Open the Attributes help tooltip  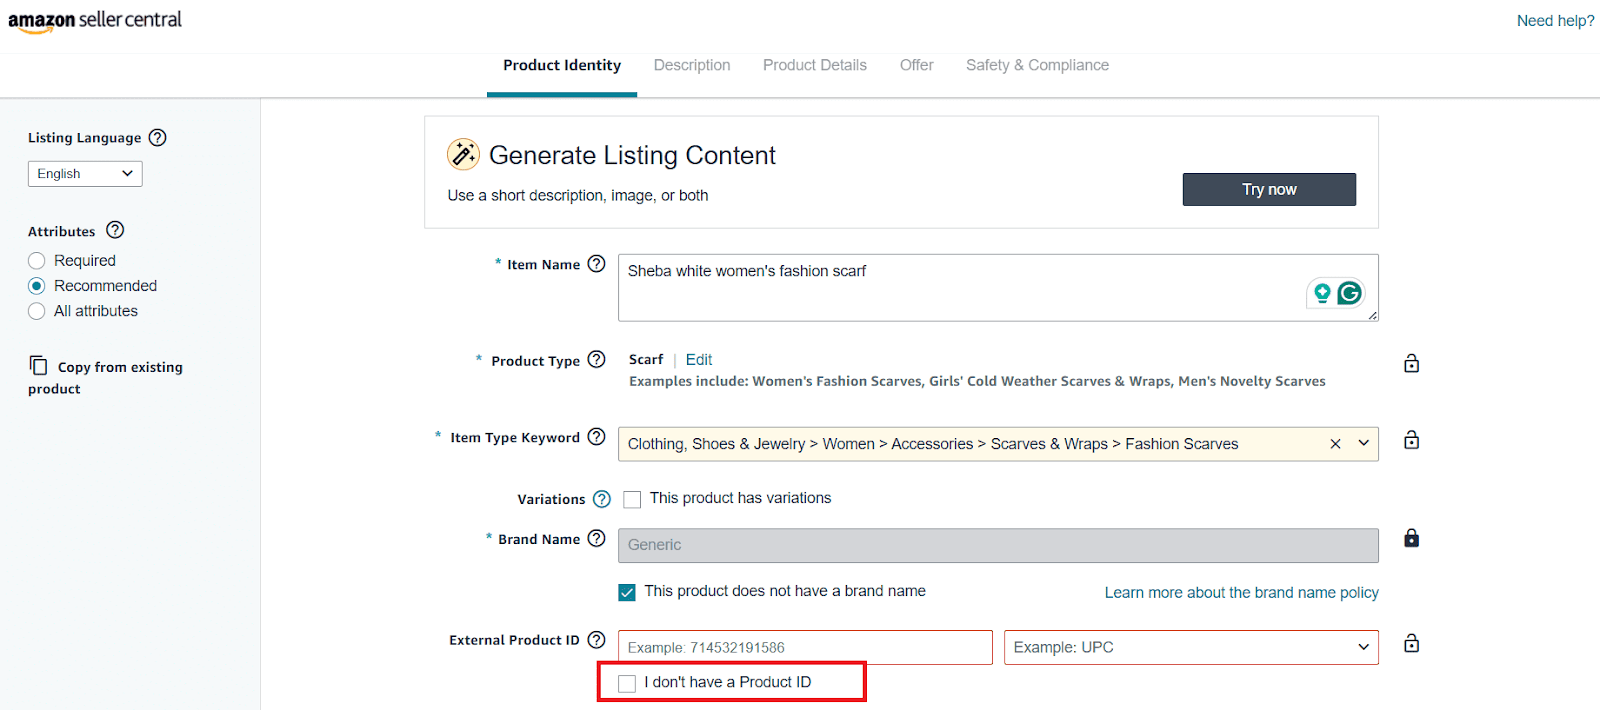pos(115,230)
